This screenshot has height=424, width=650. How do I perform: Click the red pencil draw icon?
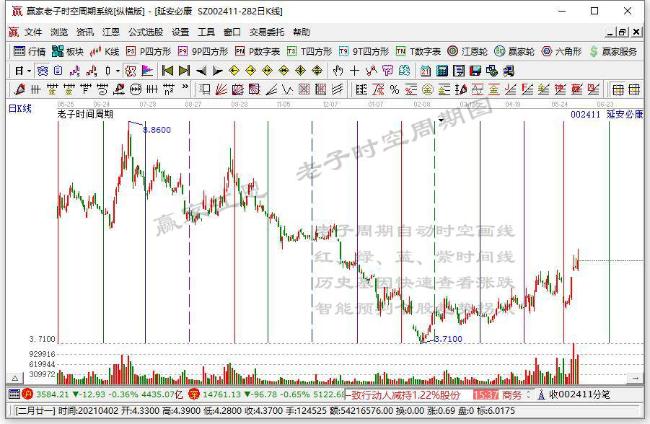pyautogui.click(x=19, y=89)
